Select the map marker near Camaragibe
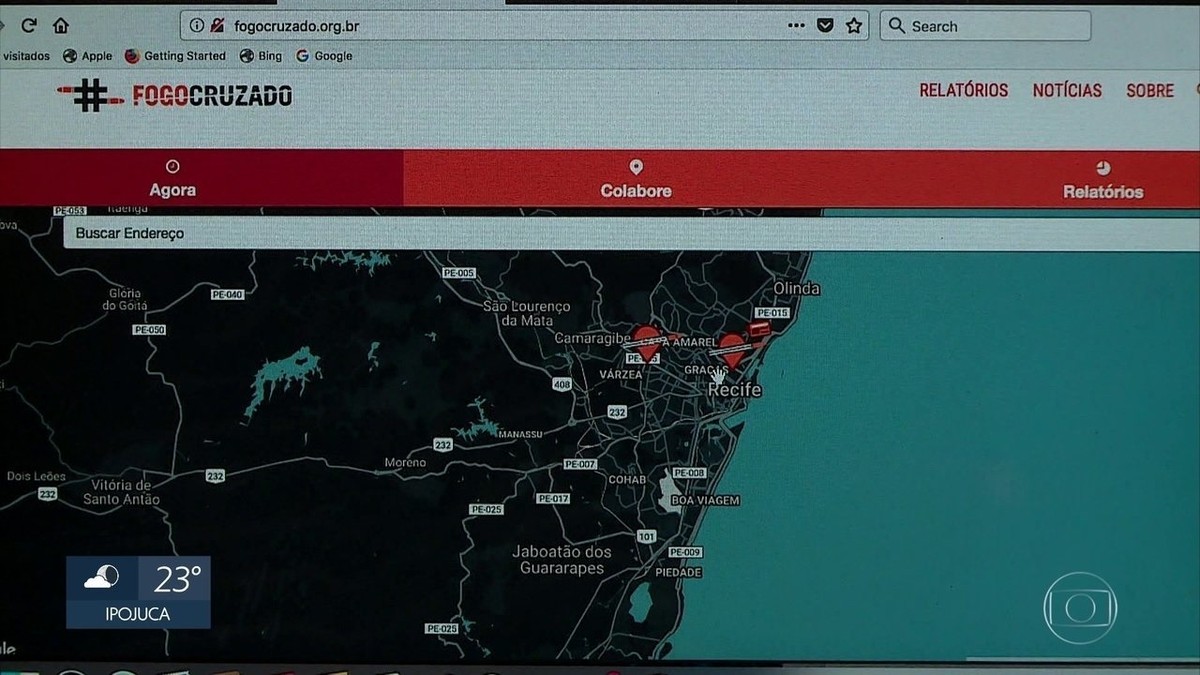 pyautogui.click(x=647, y=341)
